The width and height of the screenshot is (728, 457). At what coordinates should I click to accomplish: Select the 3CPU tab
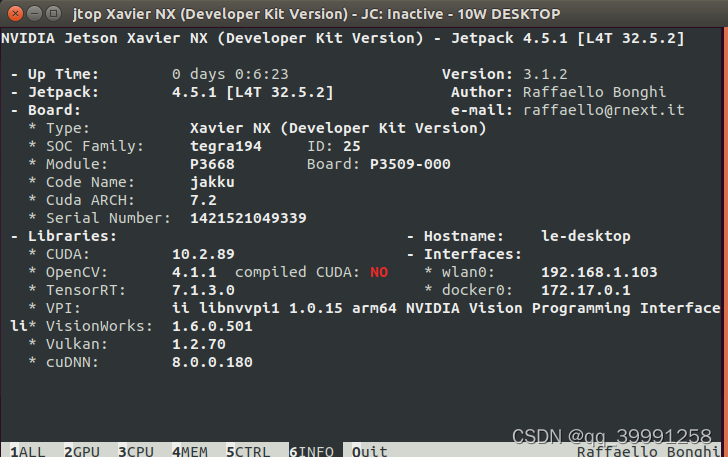click(x=136, y=451)
